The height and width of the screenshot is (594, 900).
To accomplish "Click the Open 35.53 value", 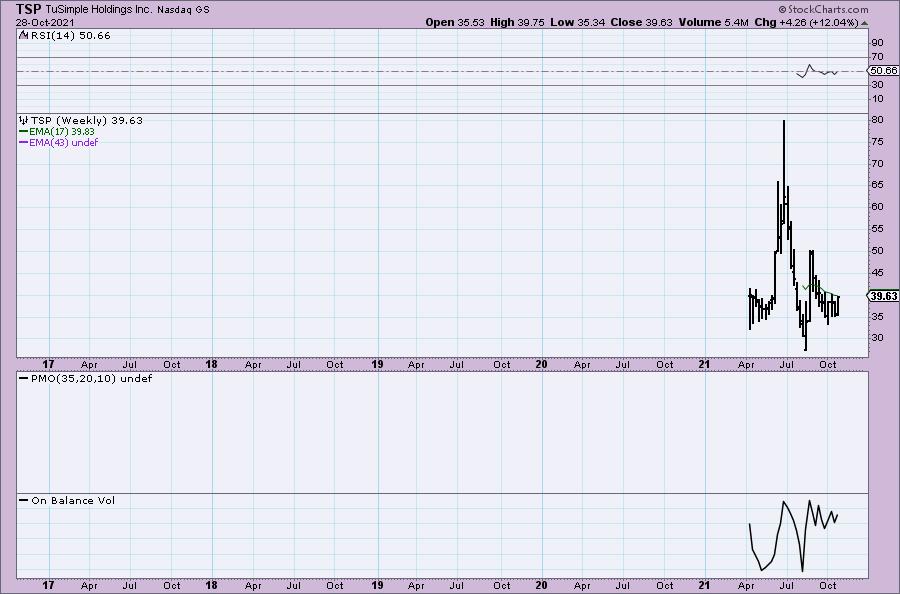I will (455, 22).
